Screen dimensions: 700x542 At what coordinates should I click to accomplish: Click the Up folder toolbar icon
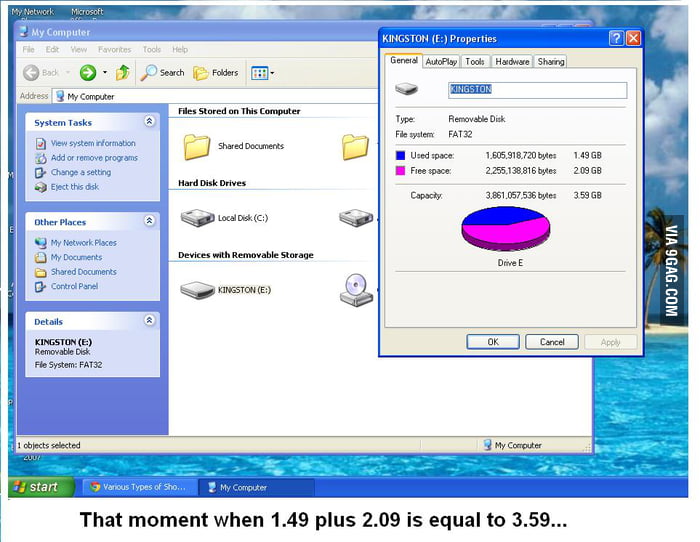pos(122,73)
